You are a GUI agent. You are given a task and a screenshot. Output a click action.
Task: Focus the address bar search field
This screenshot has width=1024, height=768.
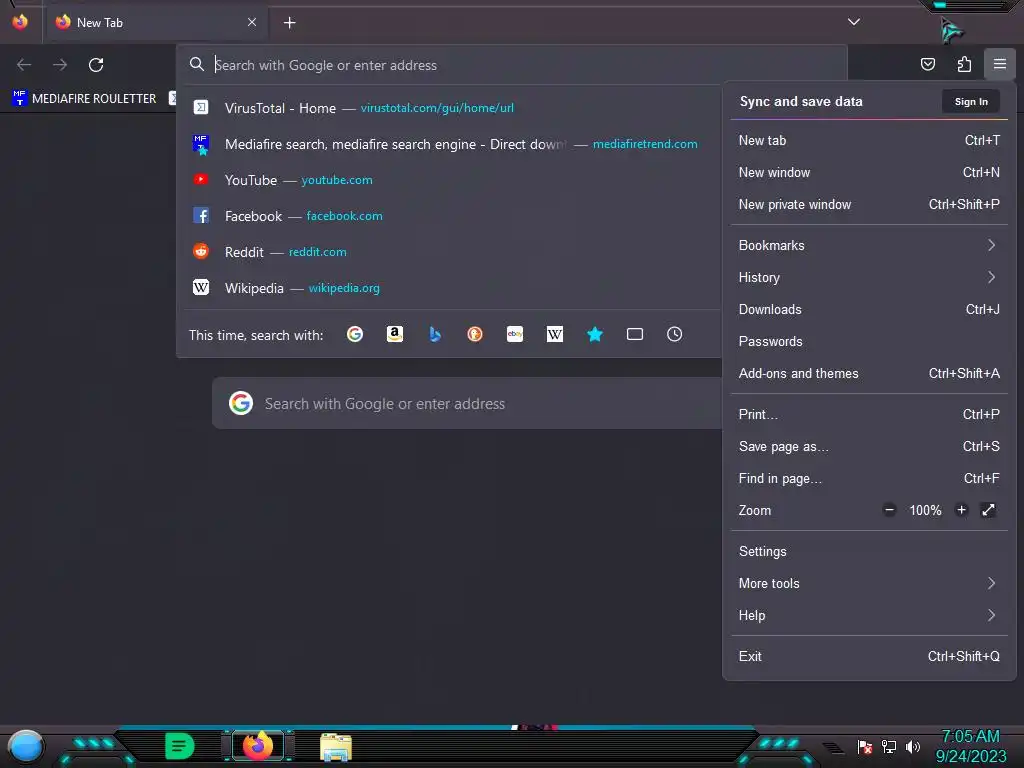tap(511, 65)
